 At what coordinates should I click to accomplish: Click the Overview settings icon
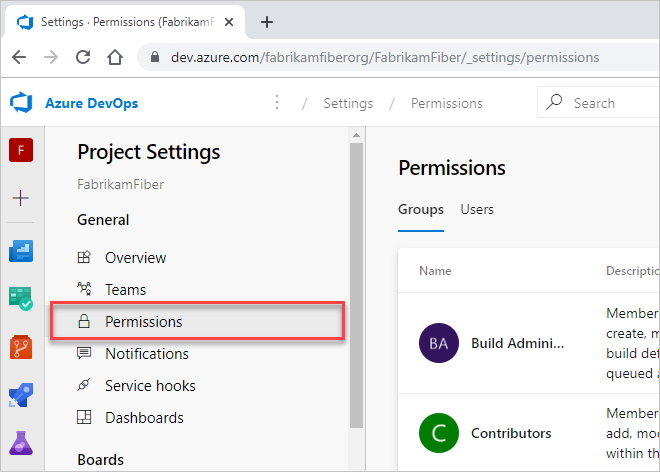pyautogui.click(x=84, y=257)
